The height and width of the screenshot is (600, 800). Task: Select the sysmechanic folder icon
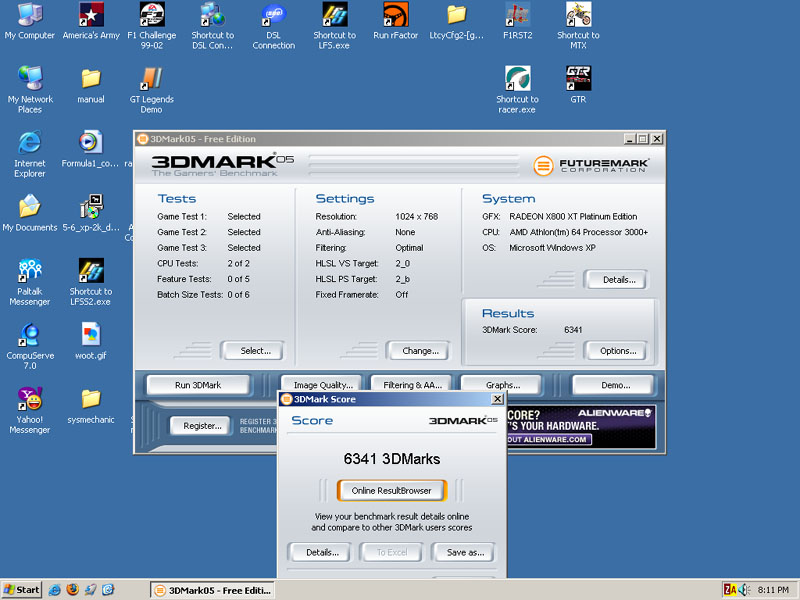[91, 405]
